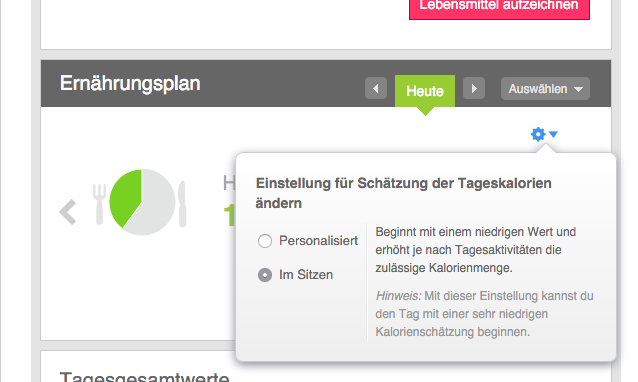
Task: Expand the blue arrow next to gear
Action: [553, 134]
